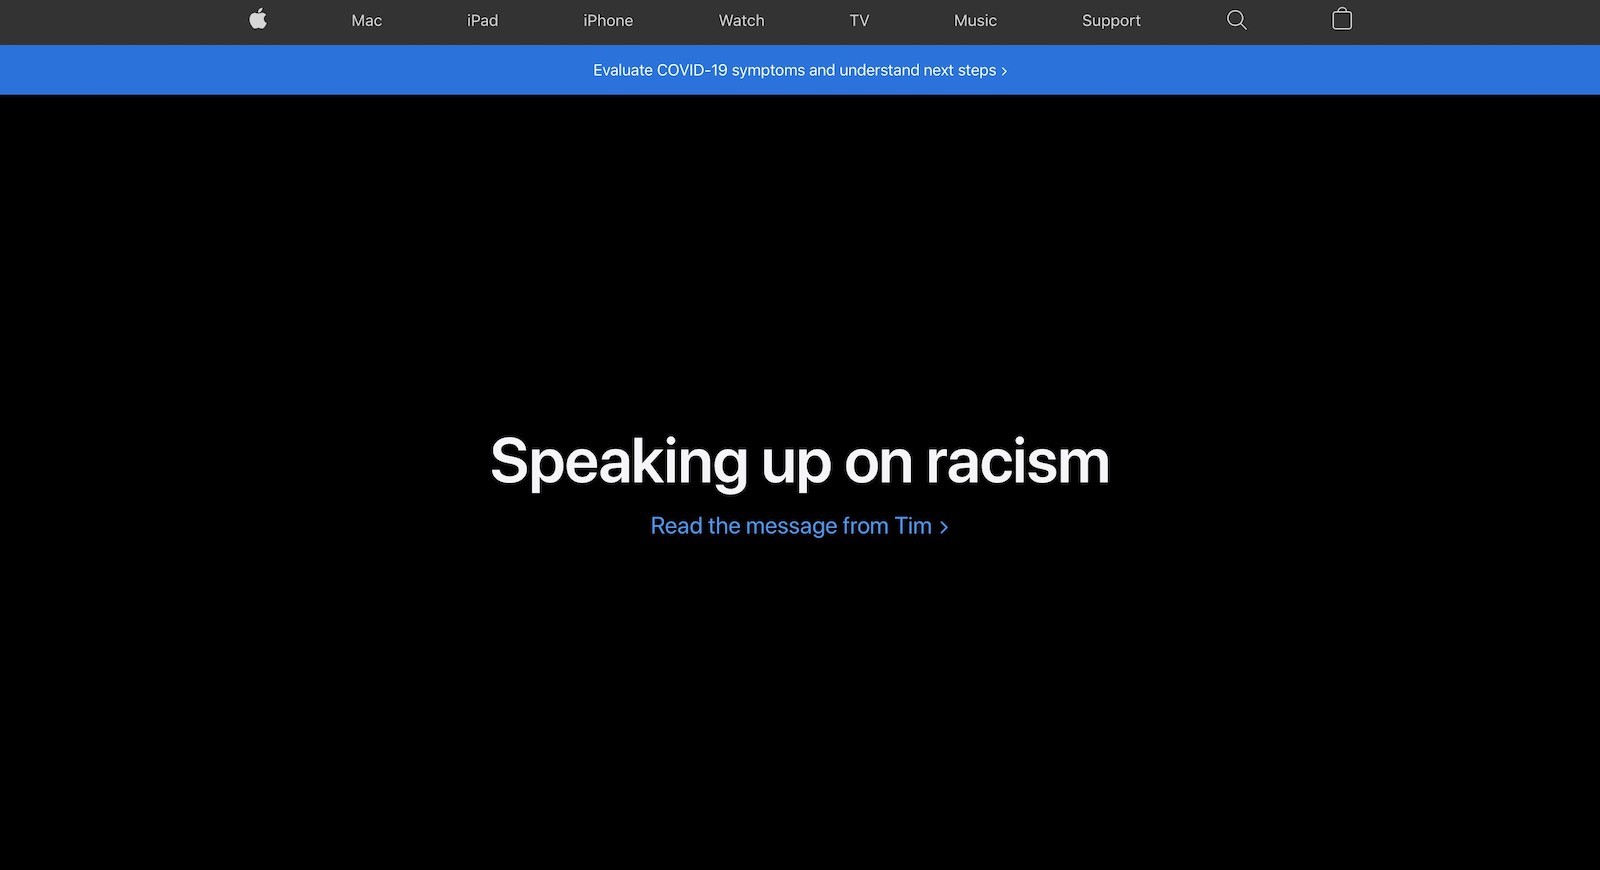Open the Support page link
Viewport: 1600px width, 870px height.
coord(1111,21)
